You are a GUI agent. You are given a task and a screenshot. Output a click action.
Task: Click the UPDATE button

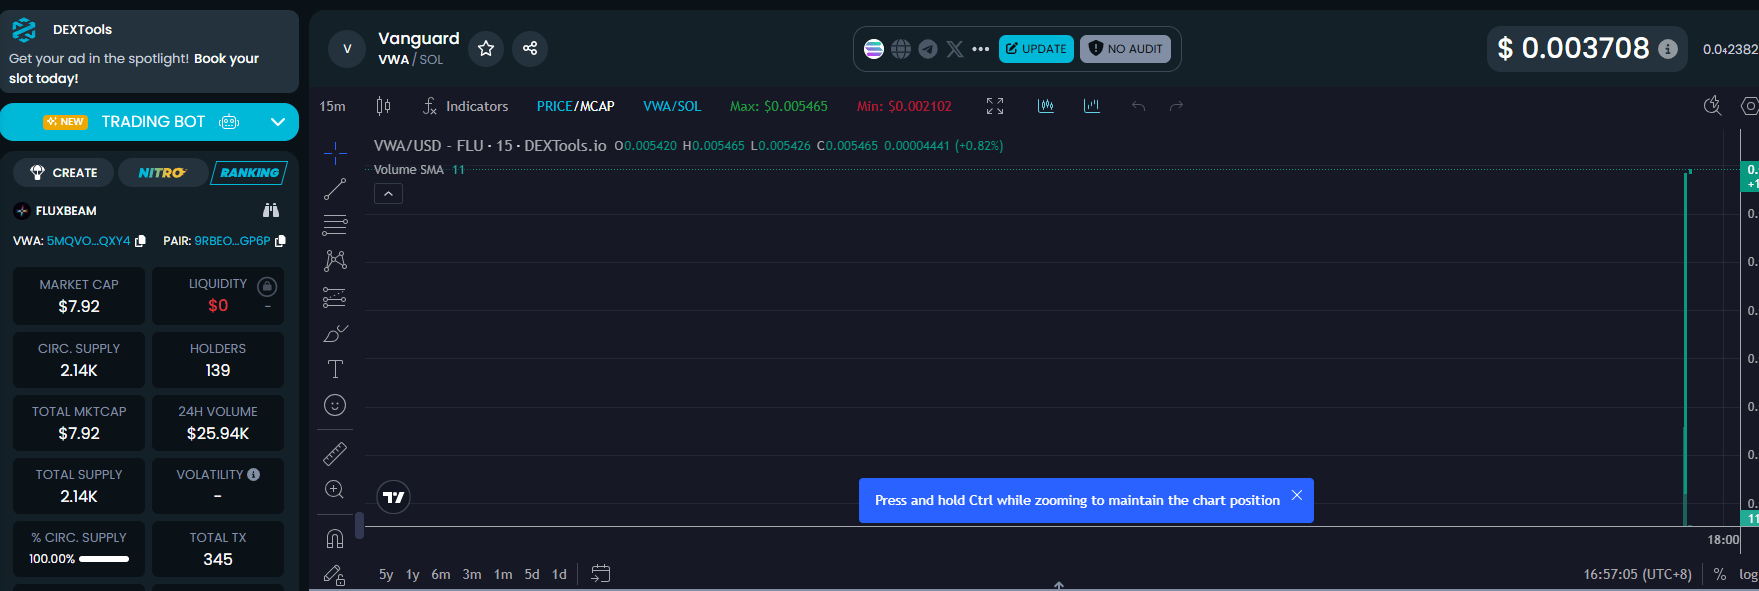tap(1036, 49)
